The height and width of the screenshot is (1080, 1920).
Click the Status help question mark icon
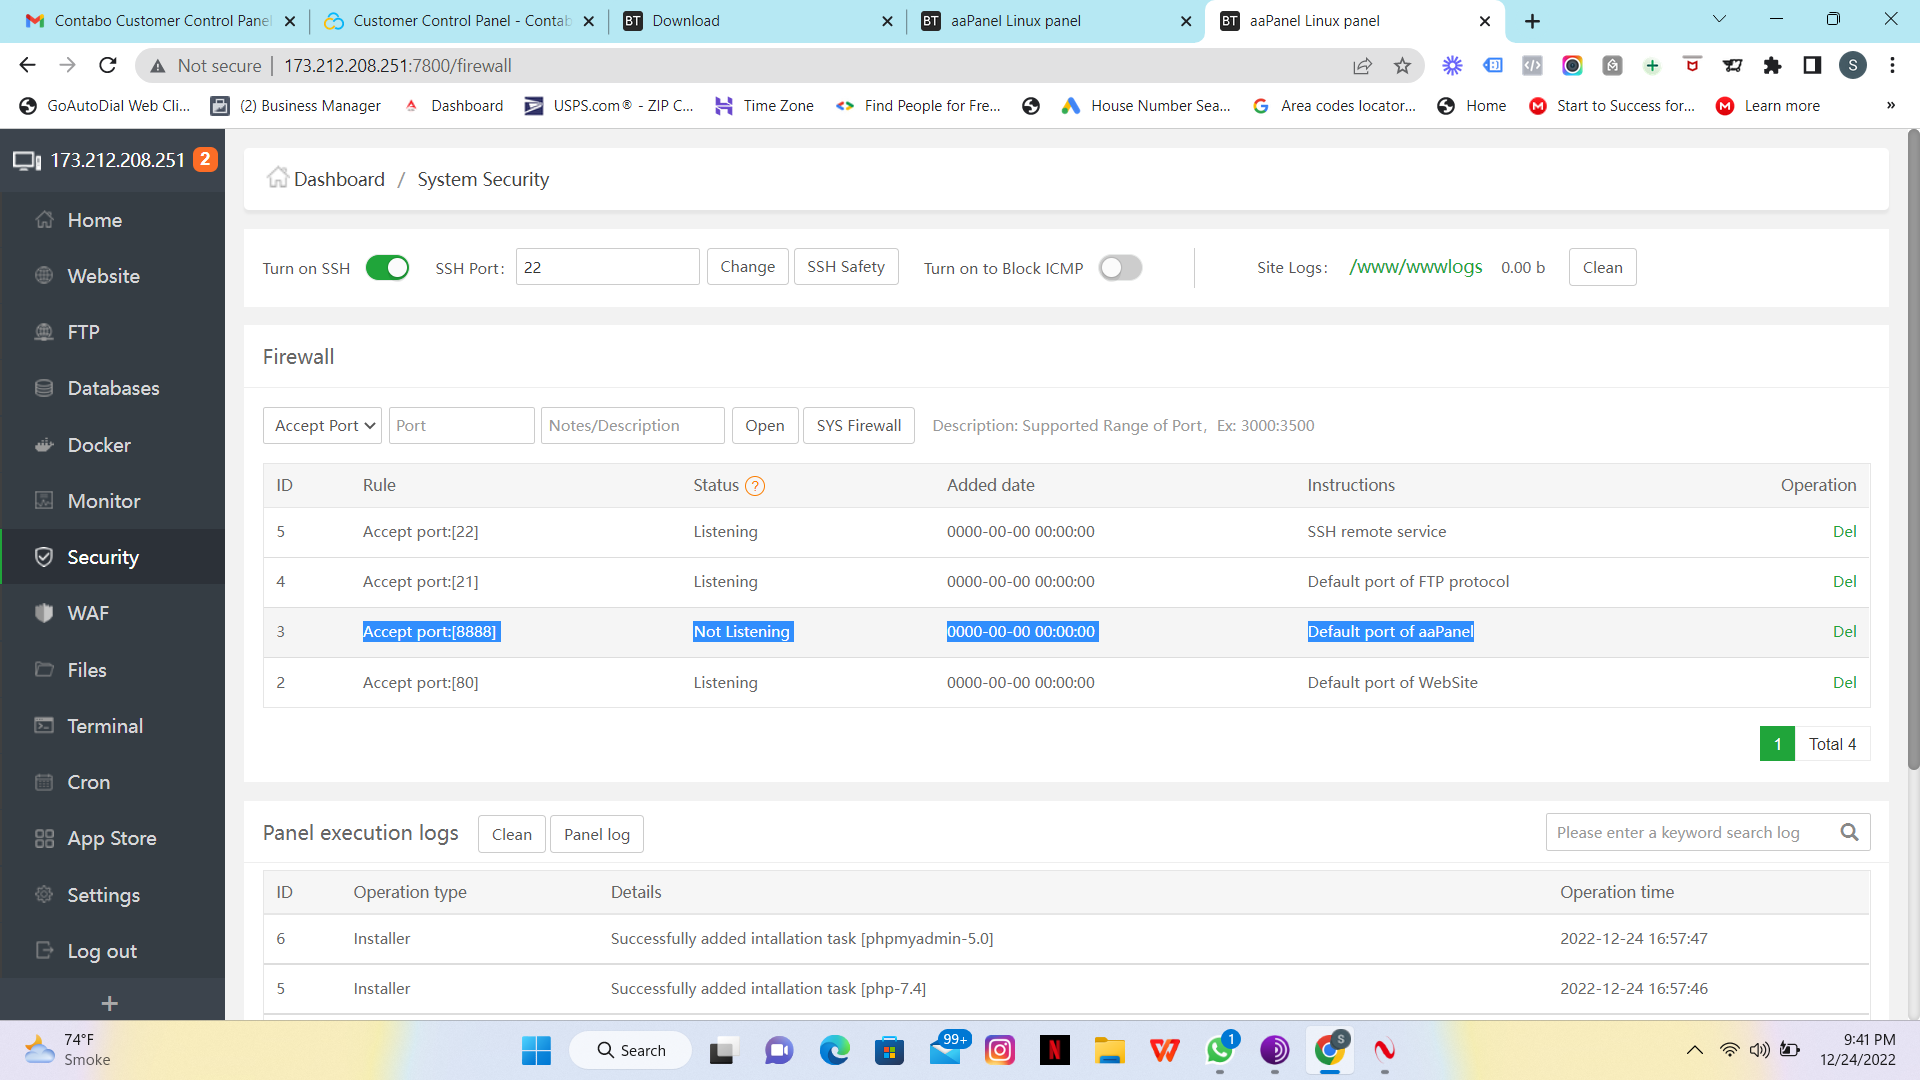pos(755,486)
